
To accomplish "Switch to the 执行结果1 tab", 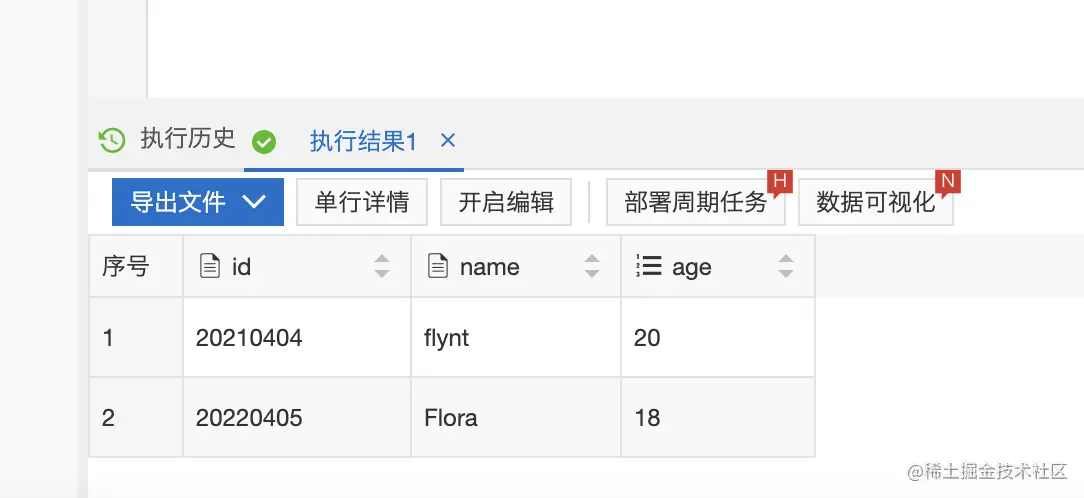I will [362, 142].
